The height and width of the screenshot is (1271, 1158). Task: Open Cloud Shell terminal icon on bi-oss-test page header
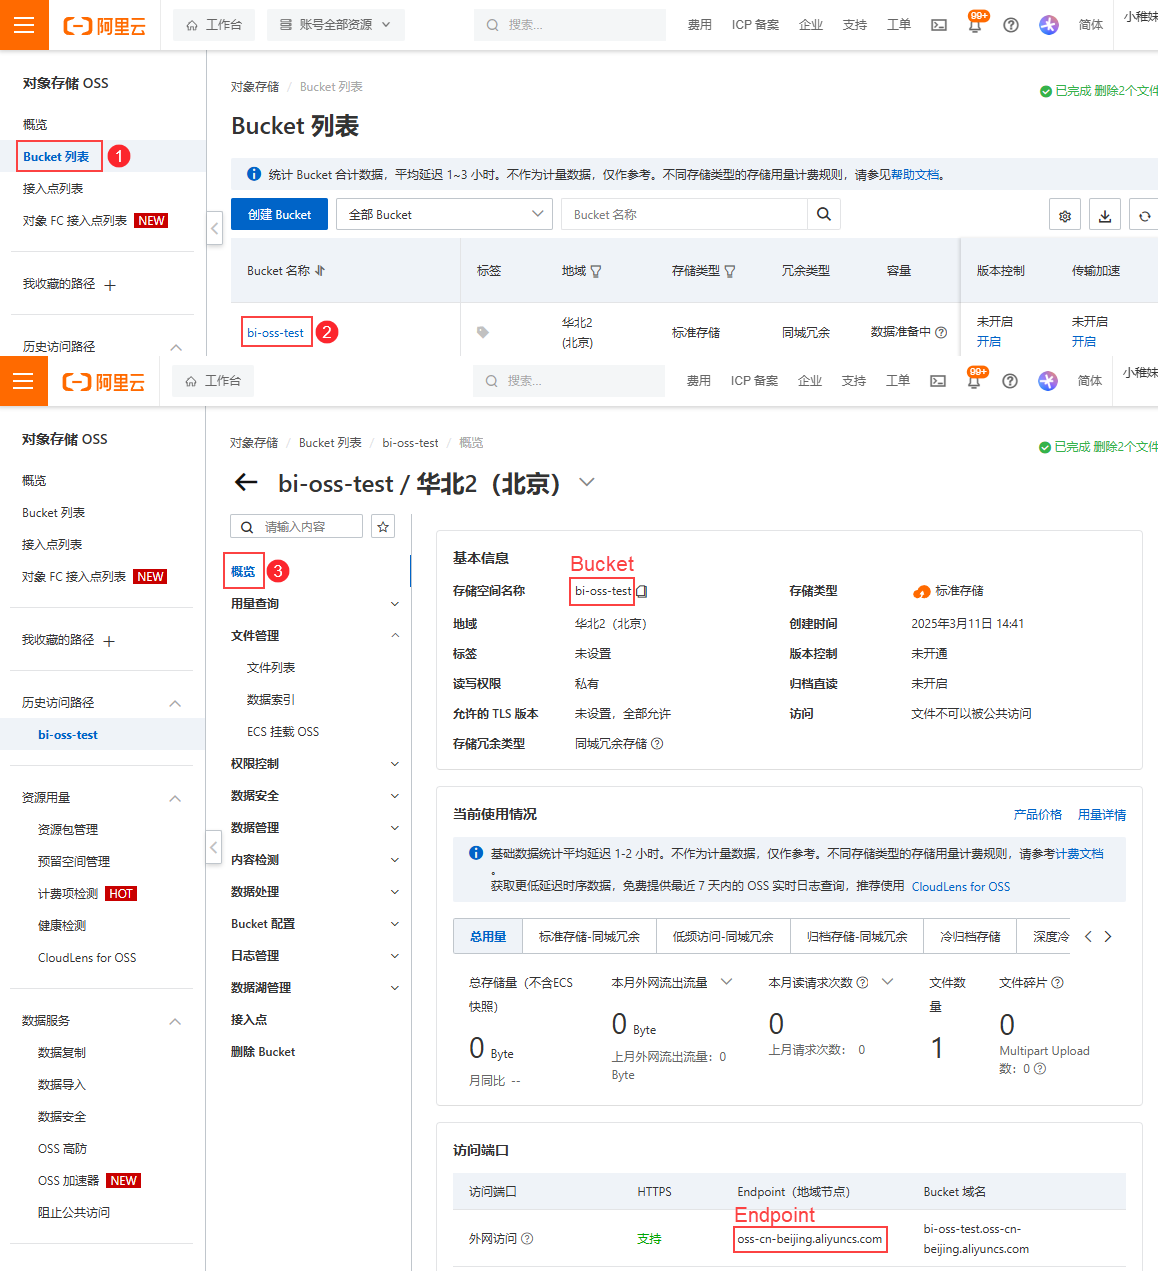pos(938,381)
